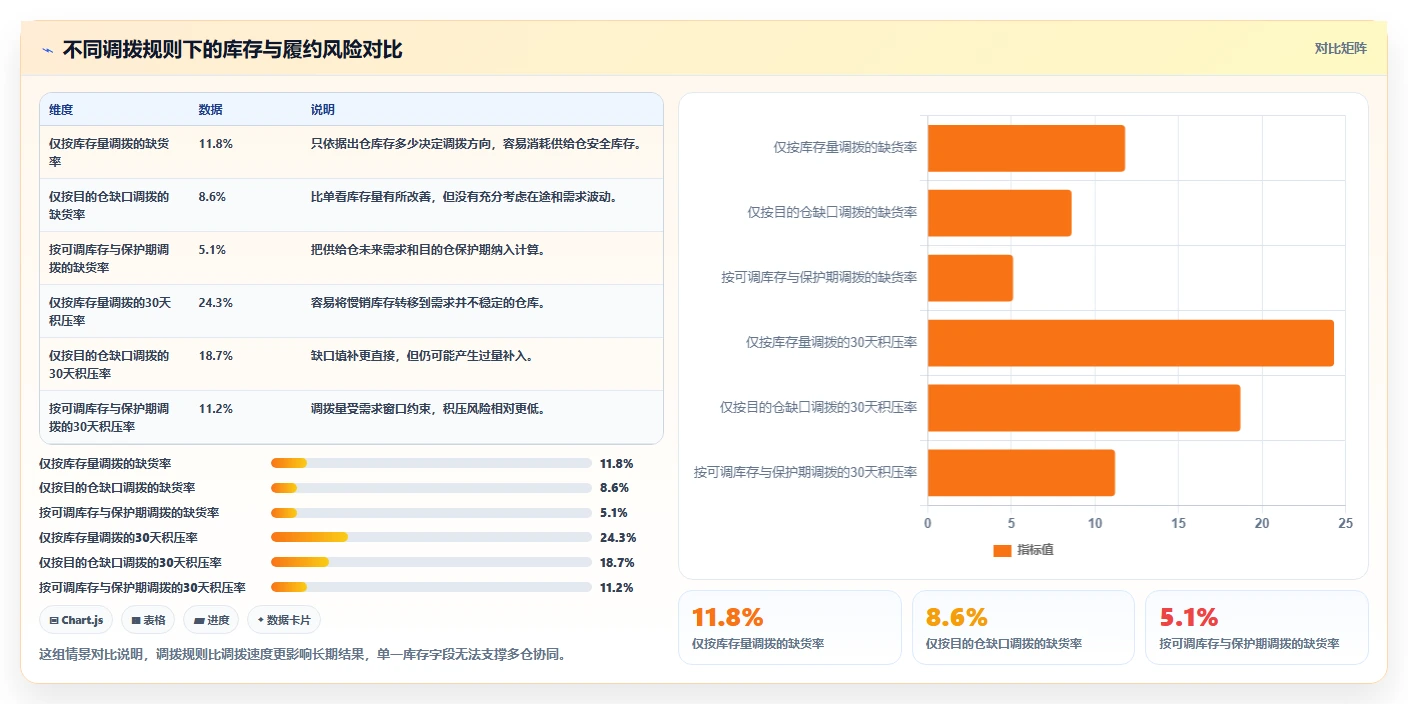Click the header icon beside the title
The height and width of the screenshot is (704, 1408).
pos(47,50)
